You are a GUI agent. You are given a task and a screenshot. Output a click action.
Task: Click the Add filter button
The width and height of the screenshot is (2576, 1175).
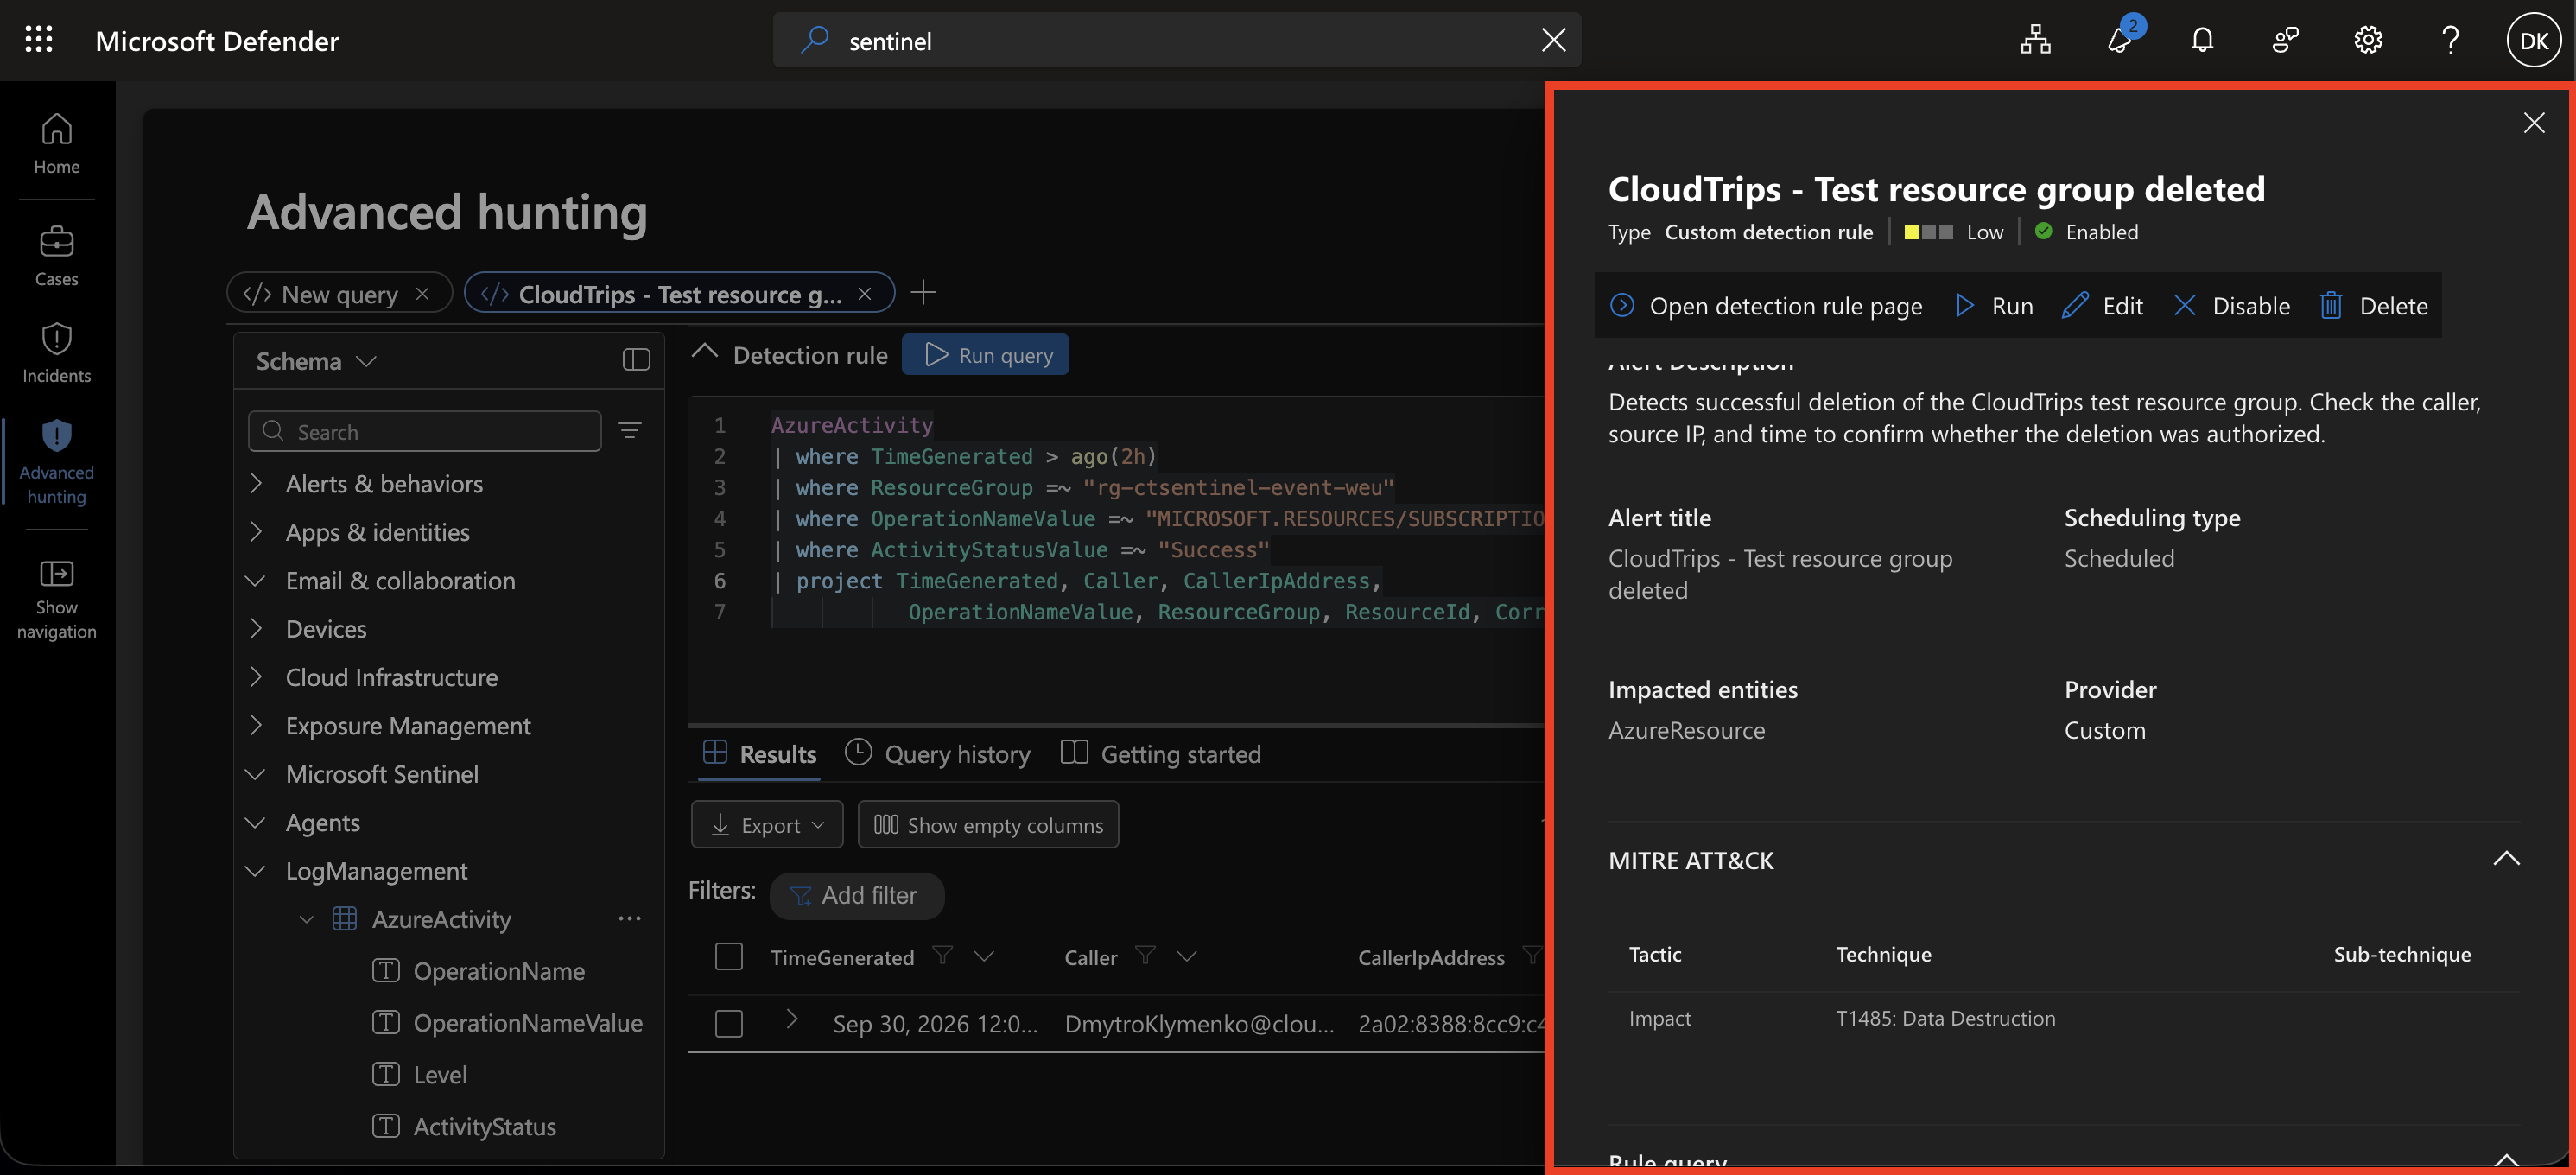pyautogui.click(x=857, y=895)
